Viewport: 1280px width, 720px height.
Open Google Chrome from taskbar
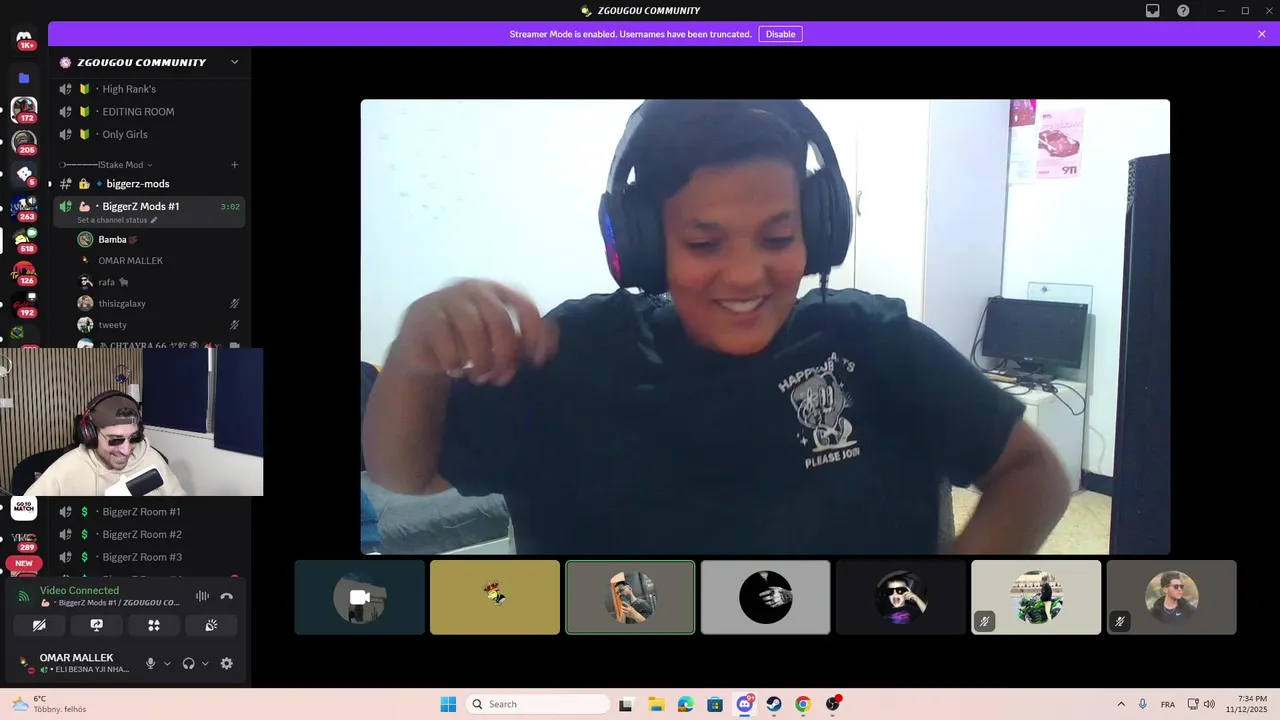803,704
